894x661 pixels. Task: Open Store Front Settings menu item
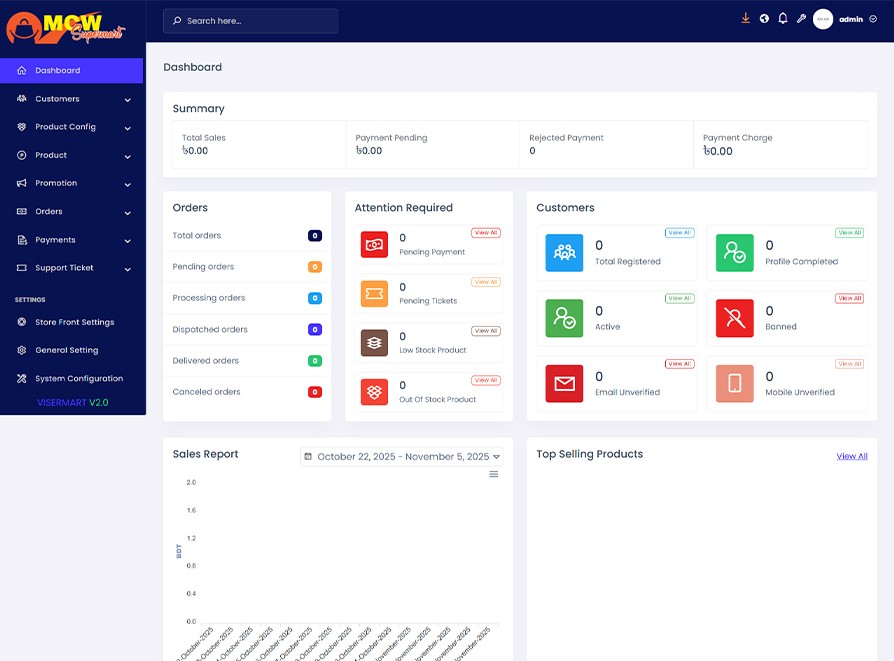(74, 322)
